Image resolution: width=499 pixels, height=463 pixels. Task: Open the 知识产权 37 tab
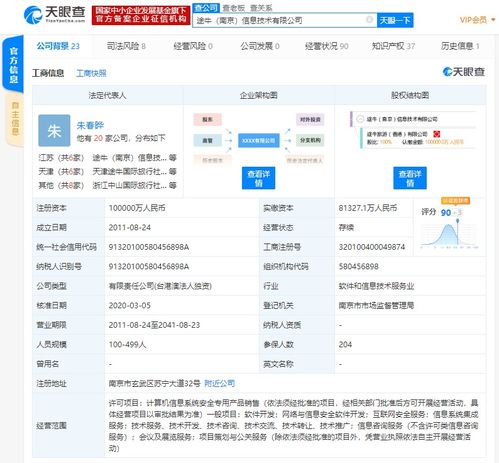393,46
